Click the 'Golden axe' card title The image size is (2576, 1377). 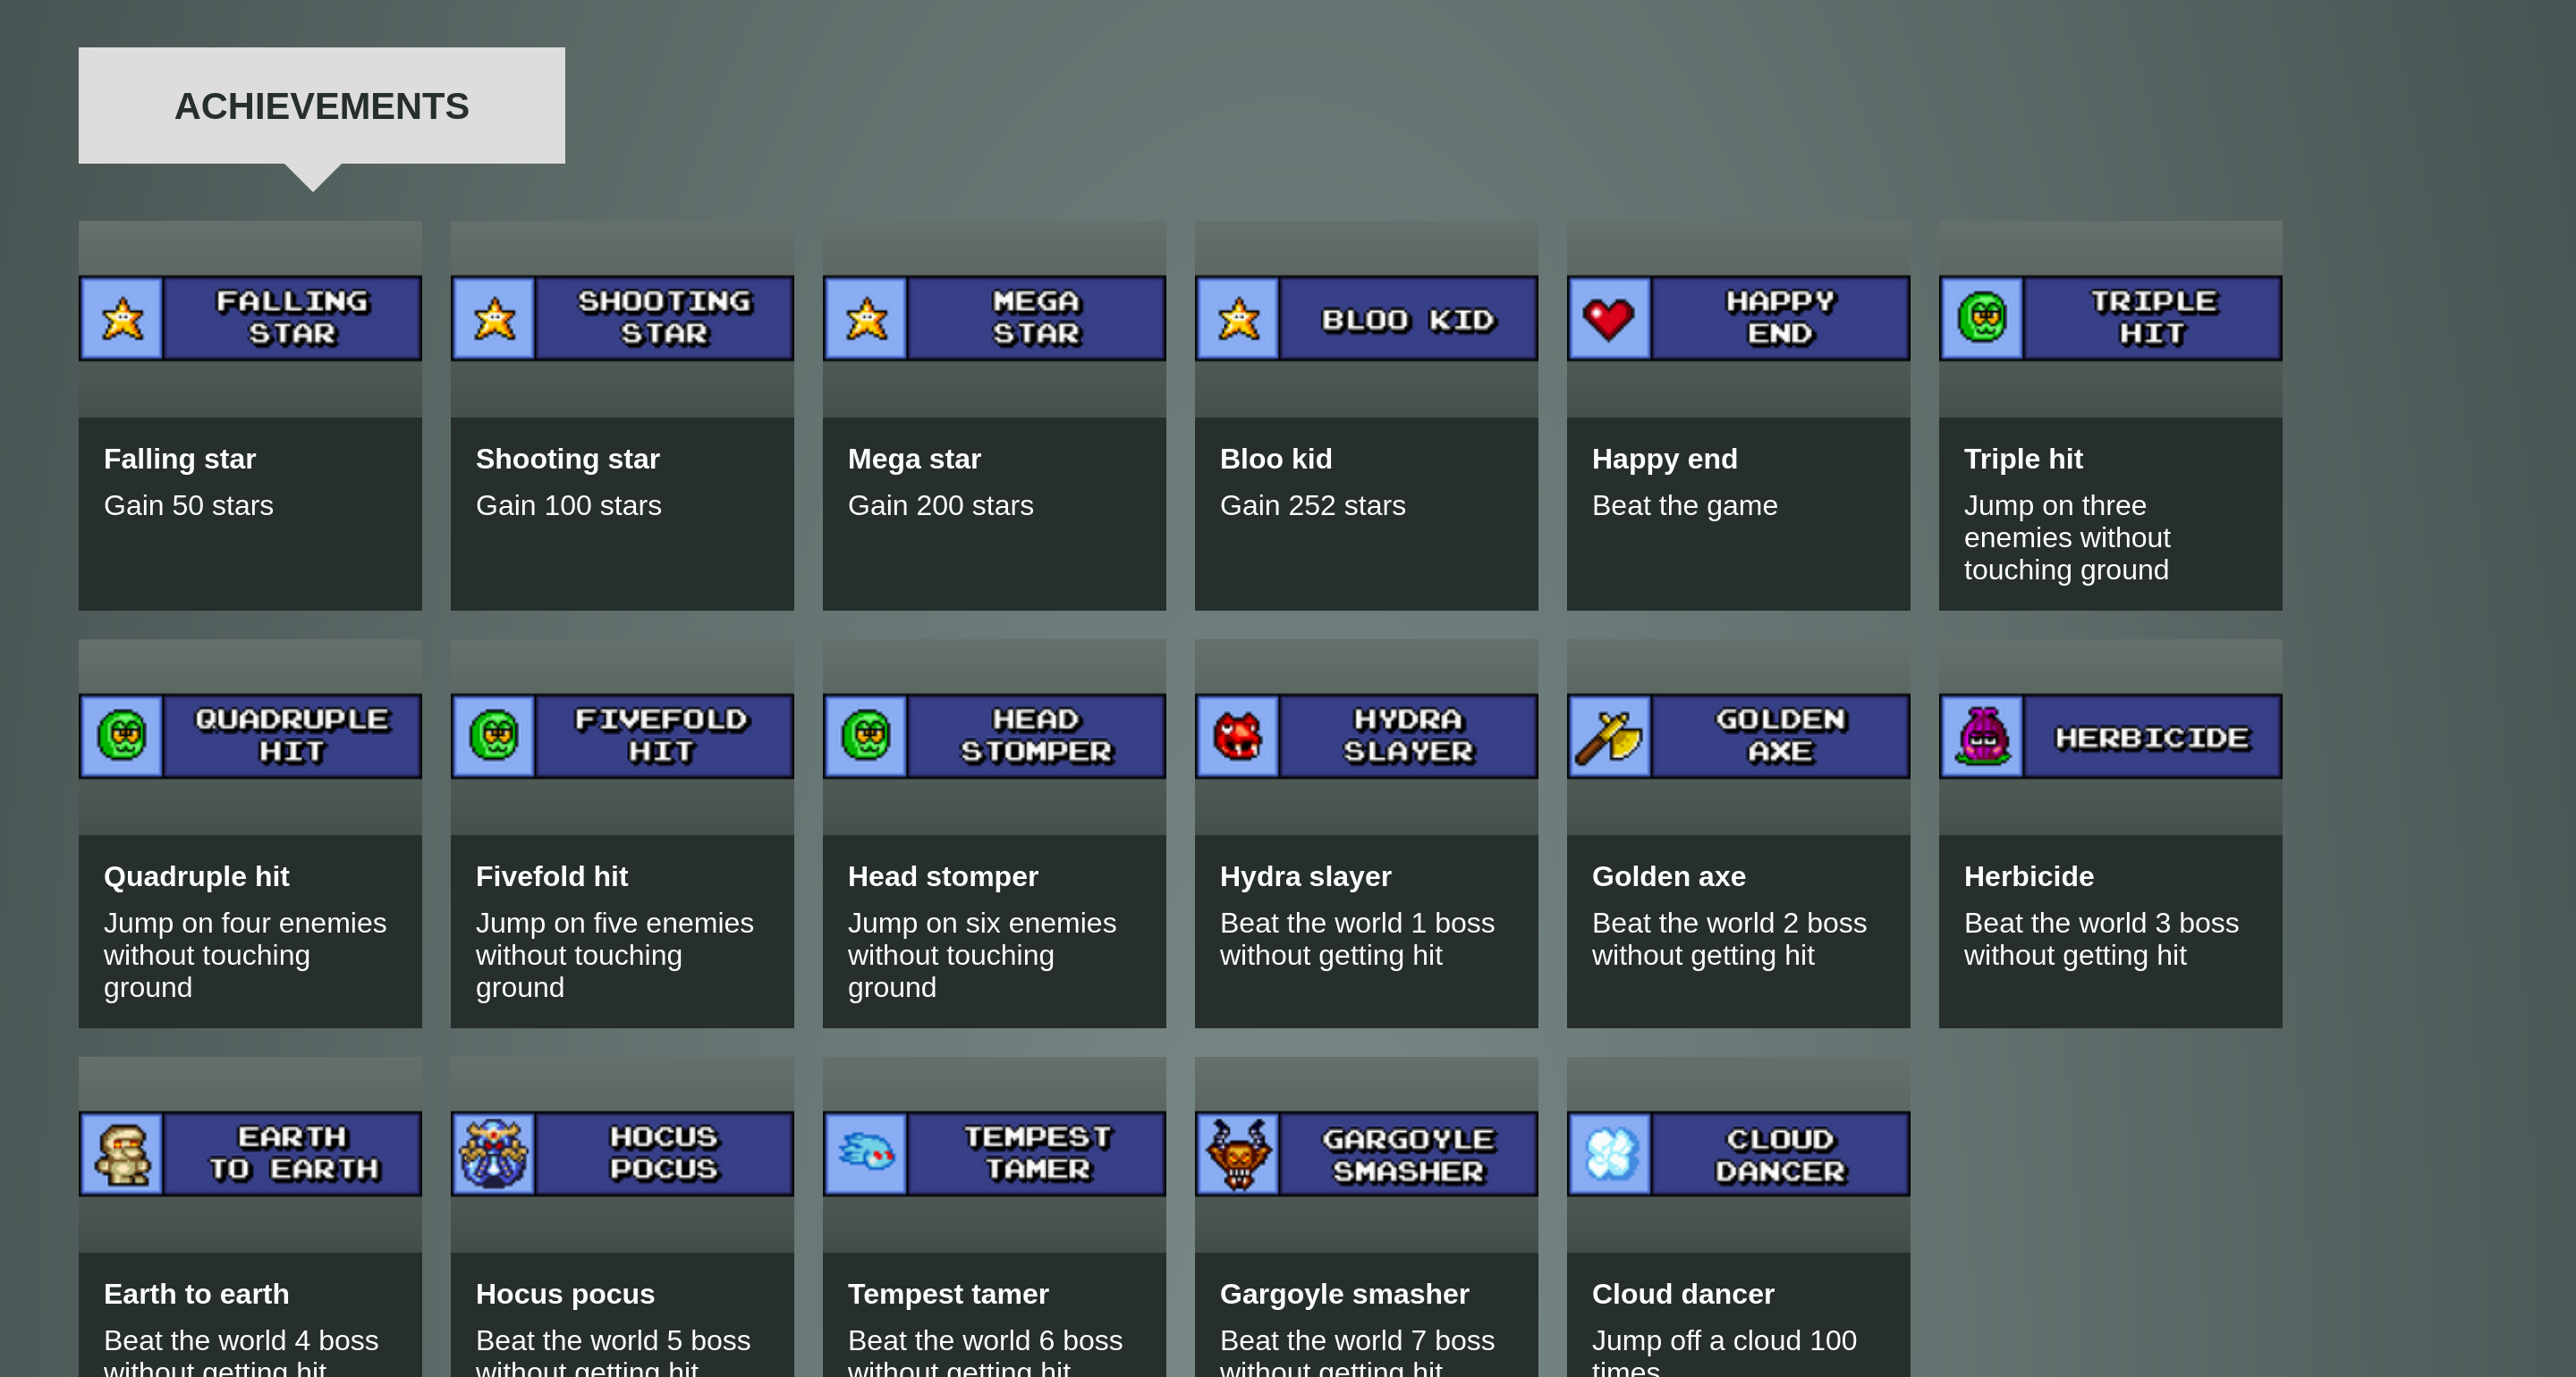pos(1668,877)
